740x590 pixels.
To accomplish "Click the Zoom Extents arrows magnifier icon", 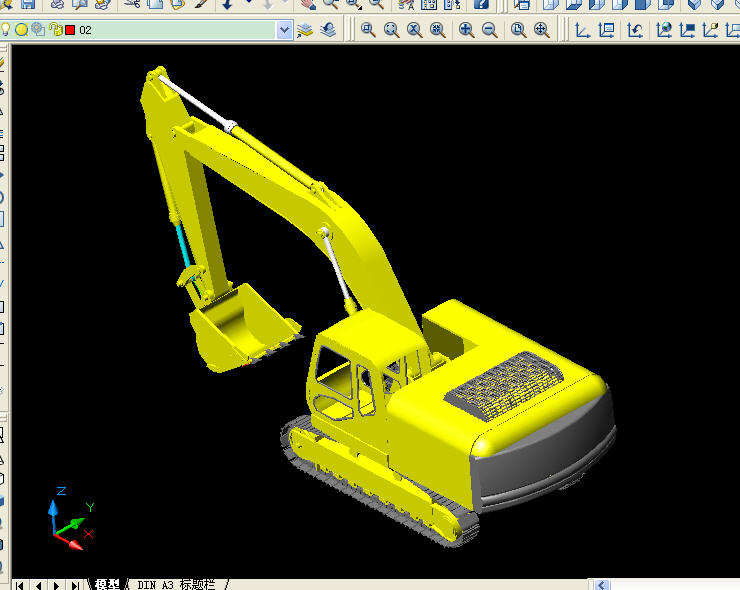I will pyautogui.click(x=541, y=30).
